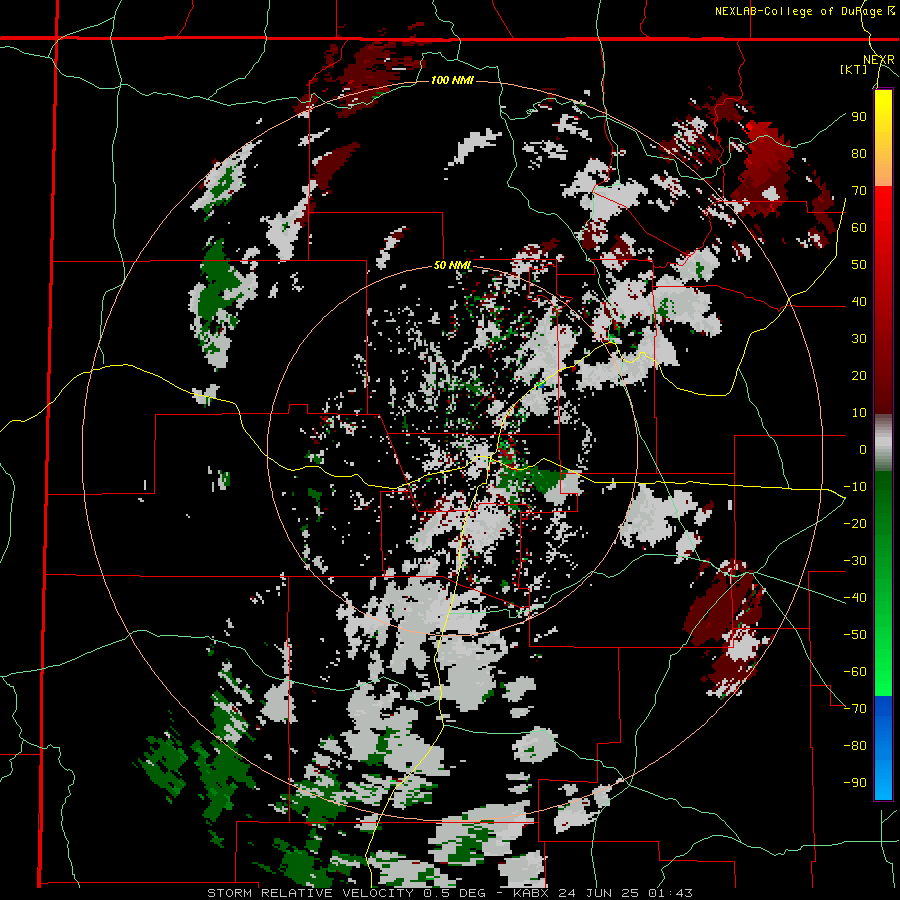900x900 pixels.
Task: Select the -30 value on the velocity scale
Action: tap(855, 561)
